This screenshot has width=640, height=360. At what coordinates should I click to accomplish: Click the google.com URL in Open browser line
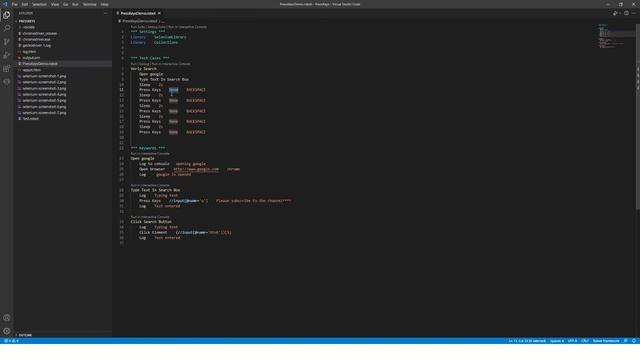tap(196, 169)
